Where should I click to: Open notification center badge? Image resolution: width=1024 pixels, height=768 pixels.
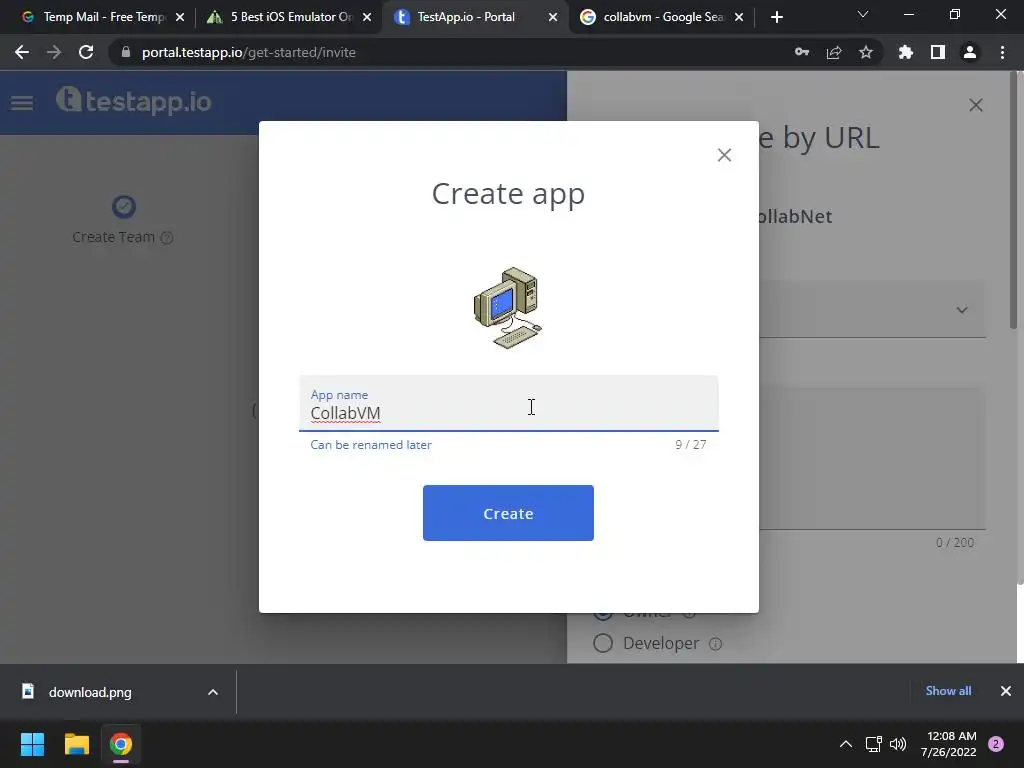996,744
